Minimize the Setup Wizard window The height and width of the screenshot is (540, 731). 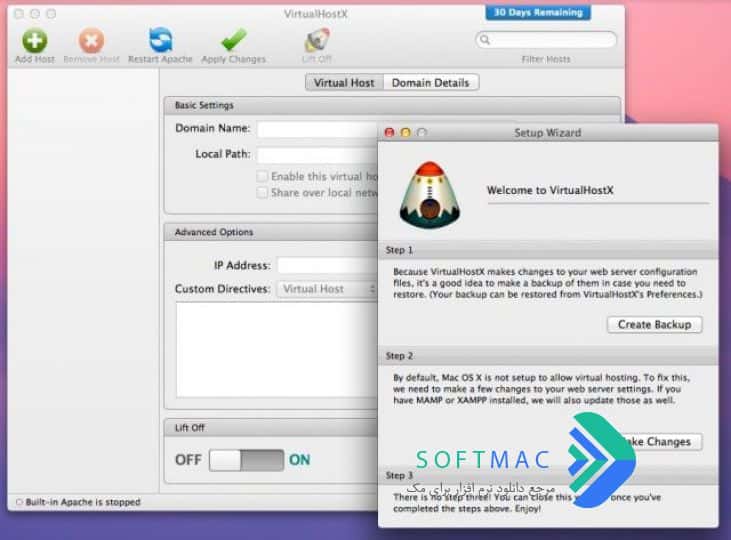coord(406,133)
